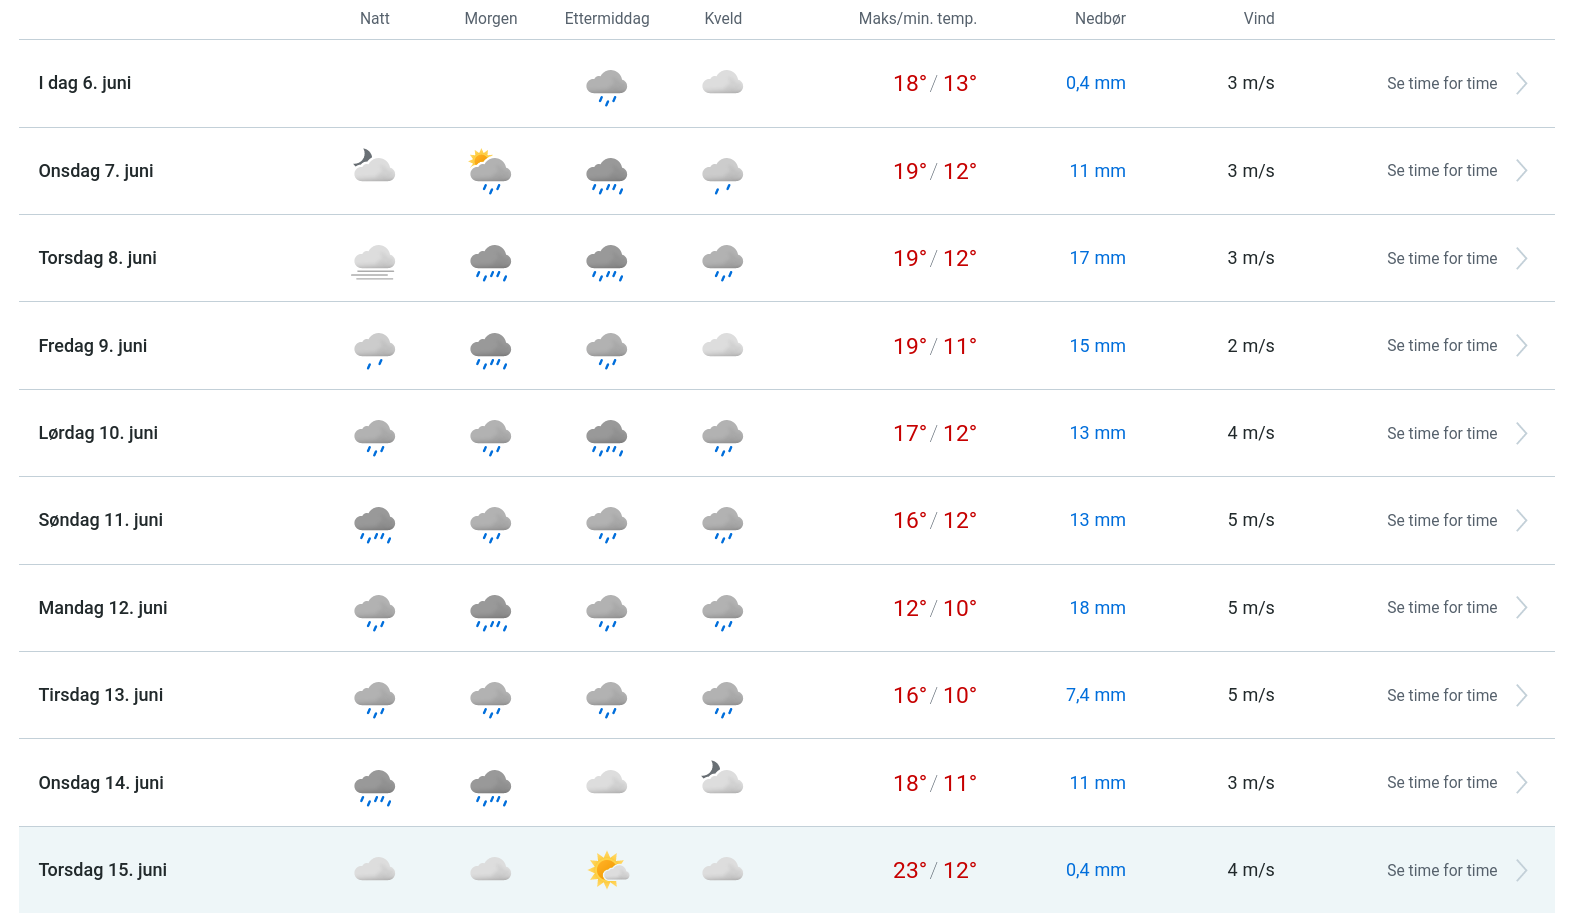This screenshot has width=1574, height=913.
Task: Select the Søndag 11. juni day label
Action: click(x=101, y=520)
